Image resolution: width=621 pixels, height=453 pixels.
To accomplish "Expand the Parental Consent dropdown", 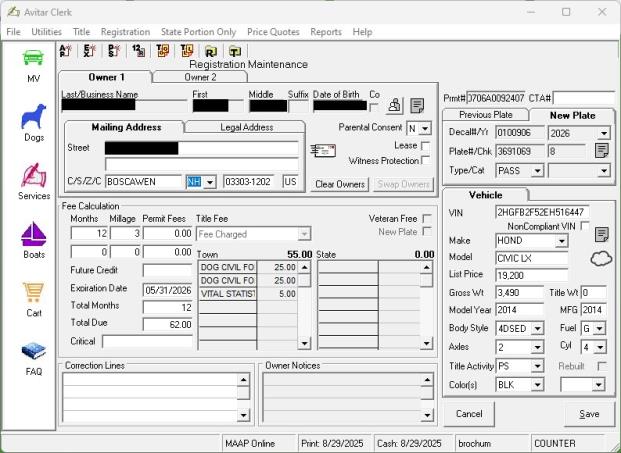I will coord(425,129).
